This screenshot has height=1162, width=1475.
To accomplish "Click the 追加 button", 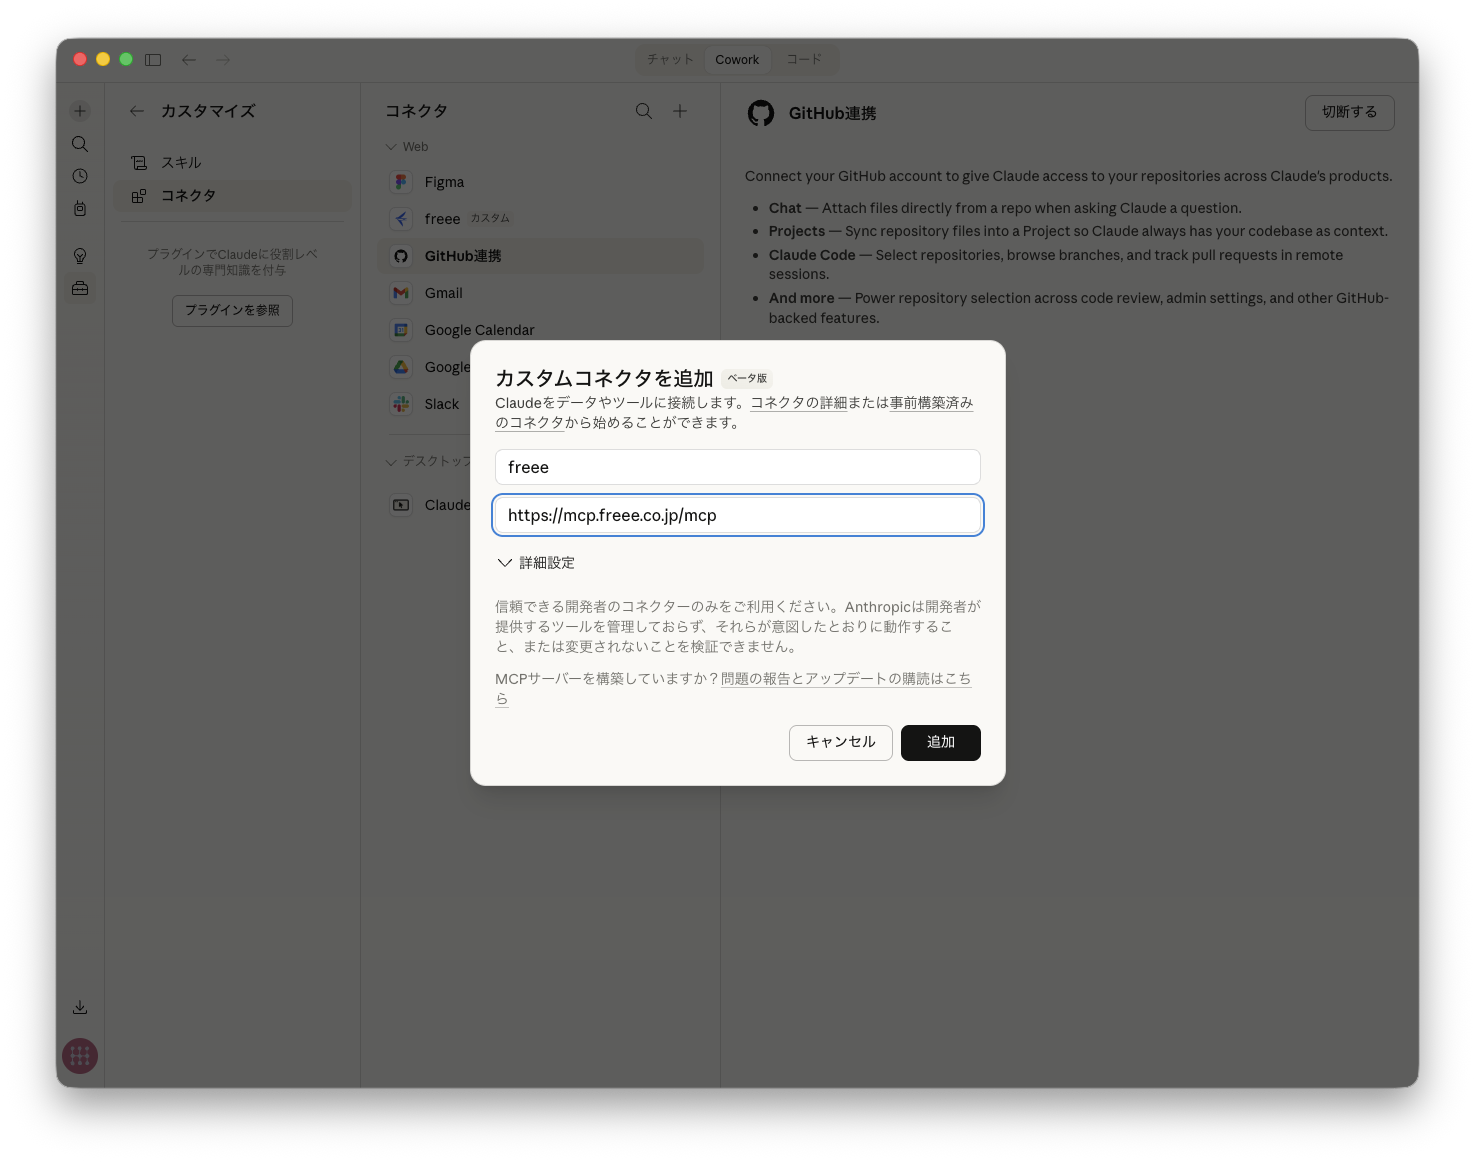I will coord(940,742).
